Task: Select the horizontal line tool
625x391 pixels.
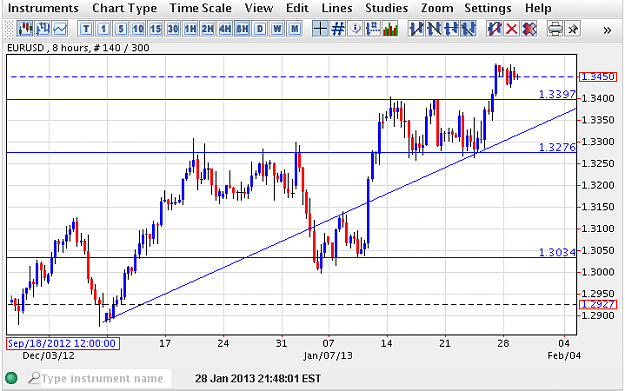Action: (x=451, y=29)
